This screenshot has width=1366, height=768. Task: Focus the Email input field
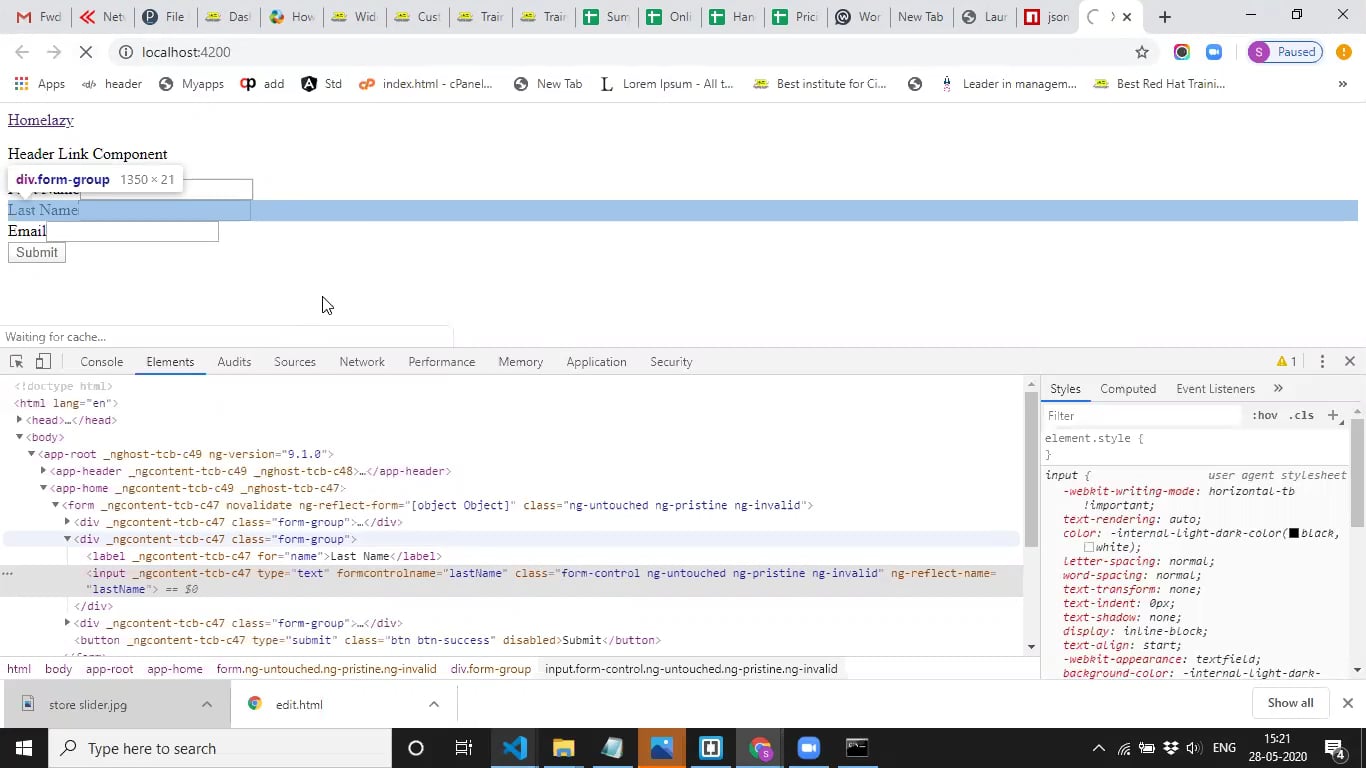[x=132, y=231]
